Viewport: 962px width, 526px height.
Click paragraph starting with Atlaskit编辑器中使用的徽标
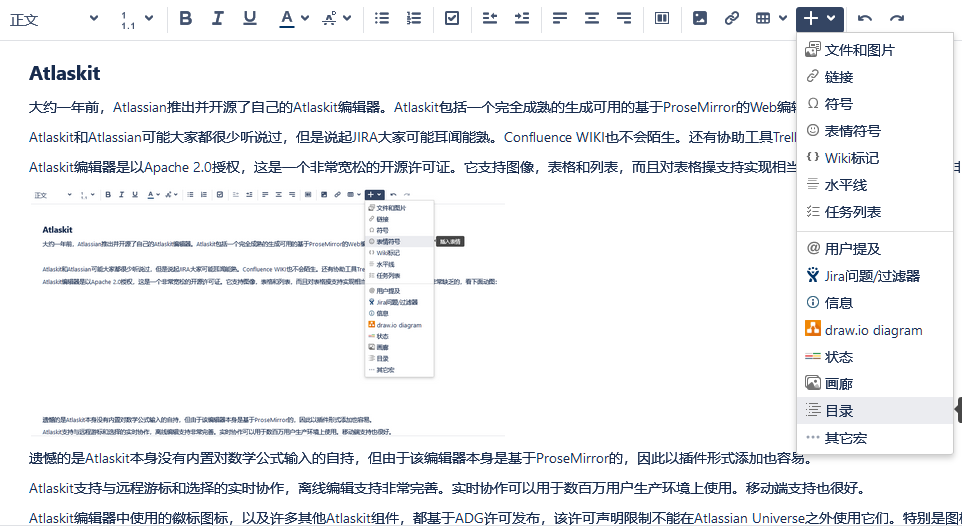click(495, 518)
